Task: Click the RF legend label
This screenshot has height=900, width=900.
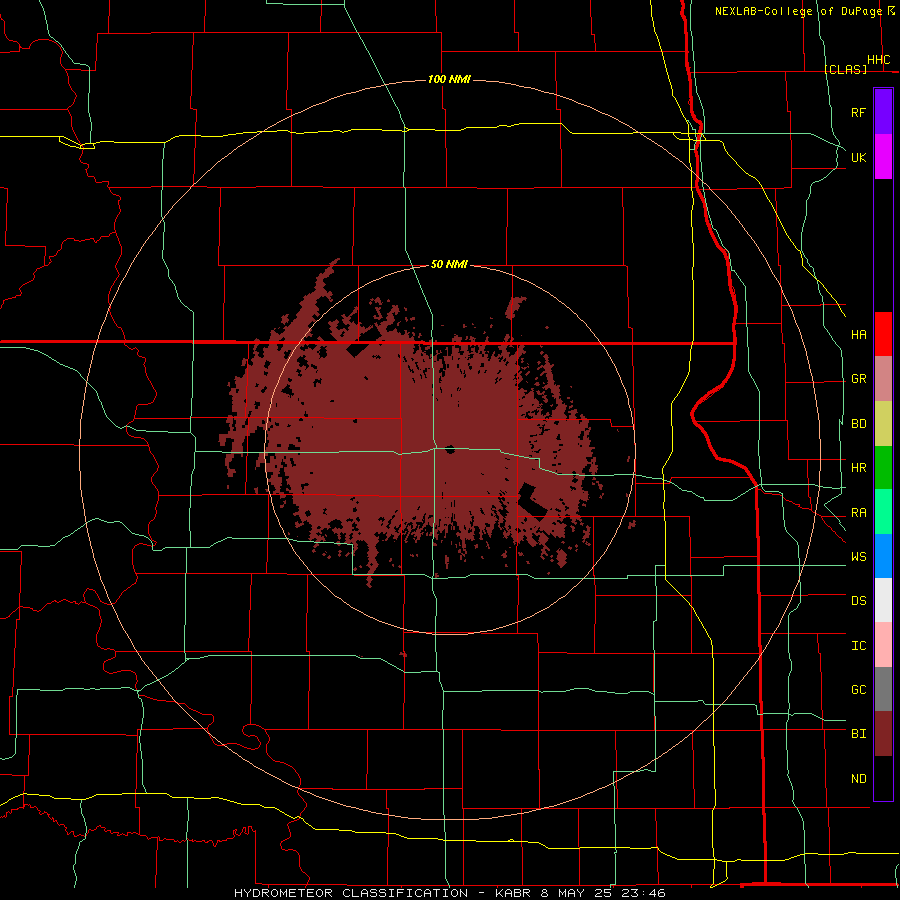Action: click(858, 112)
